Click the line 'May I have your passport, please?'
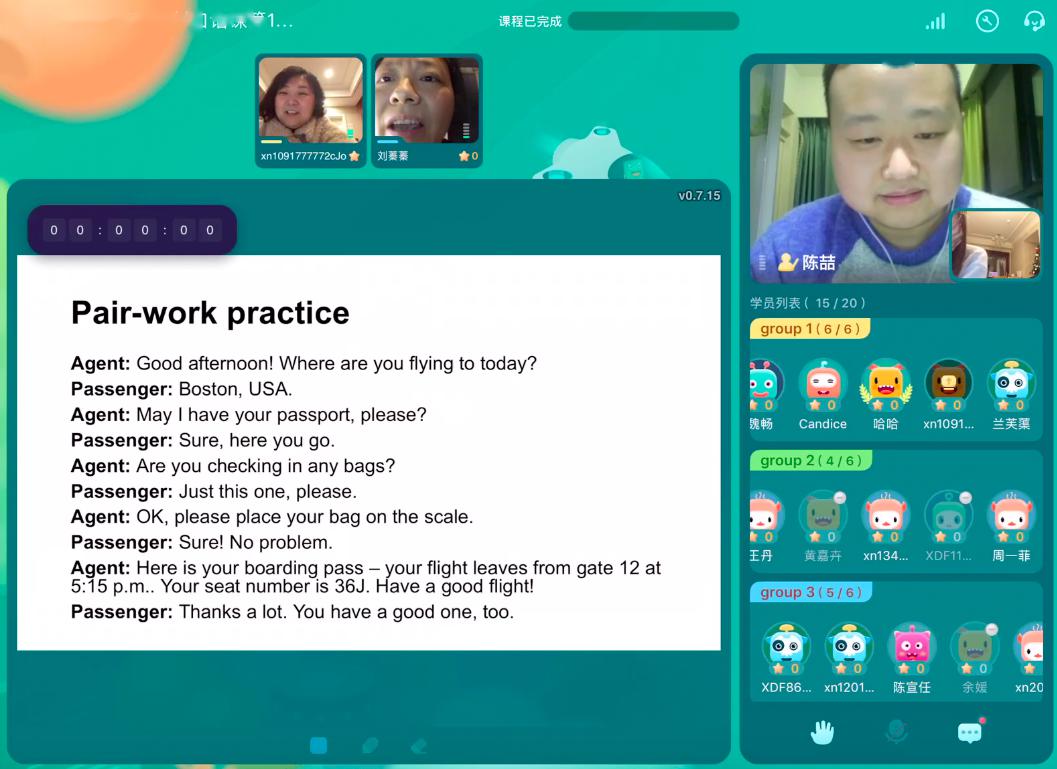Screen dimensions: 1057x769 click(x=282, y=414)
